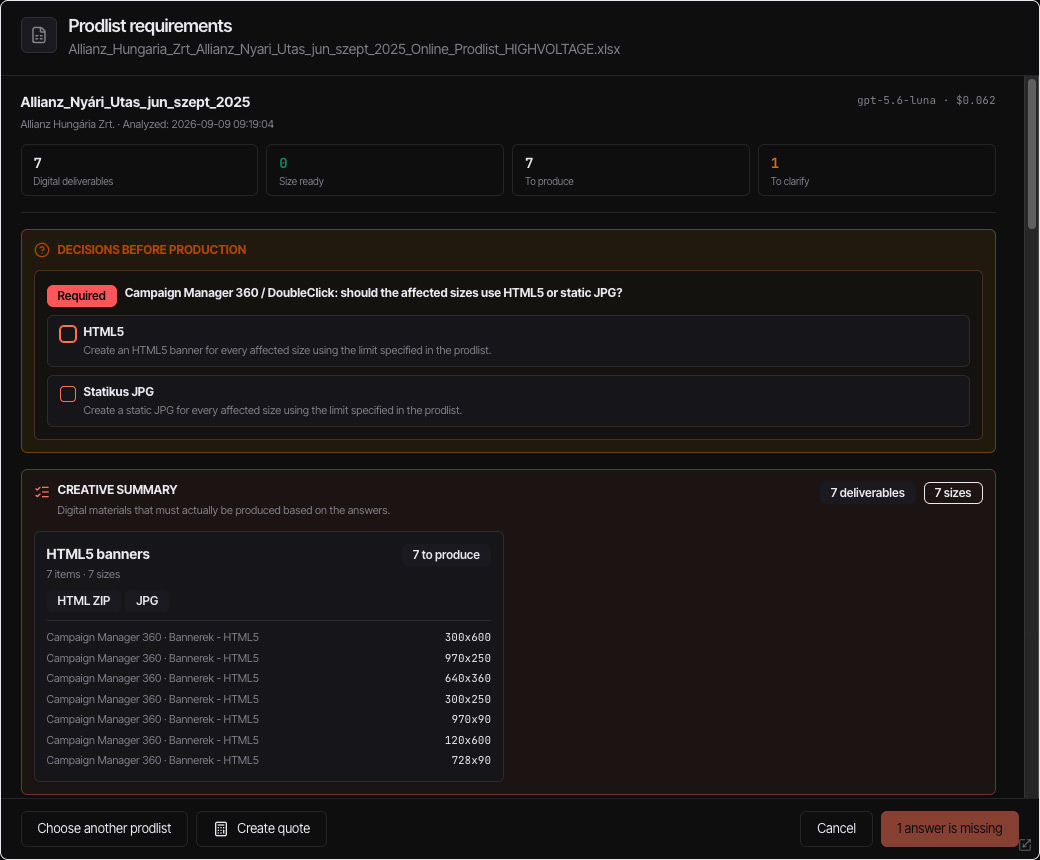Click the spreadsheet document icon beside Prodlist requirements
Image resolution: width=1040 pixels, height=860 pixels.
[x=38, y=35]
